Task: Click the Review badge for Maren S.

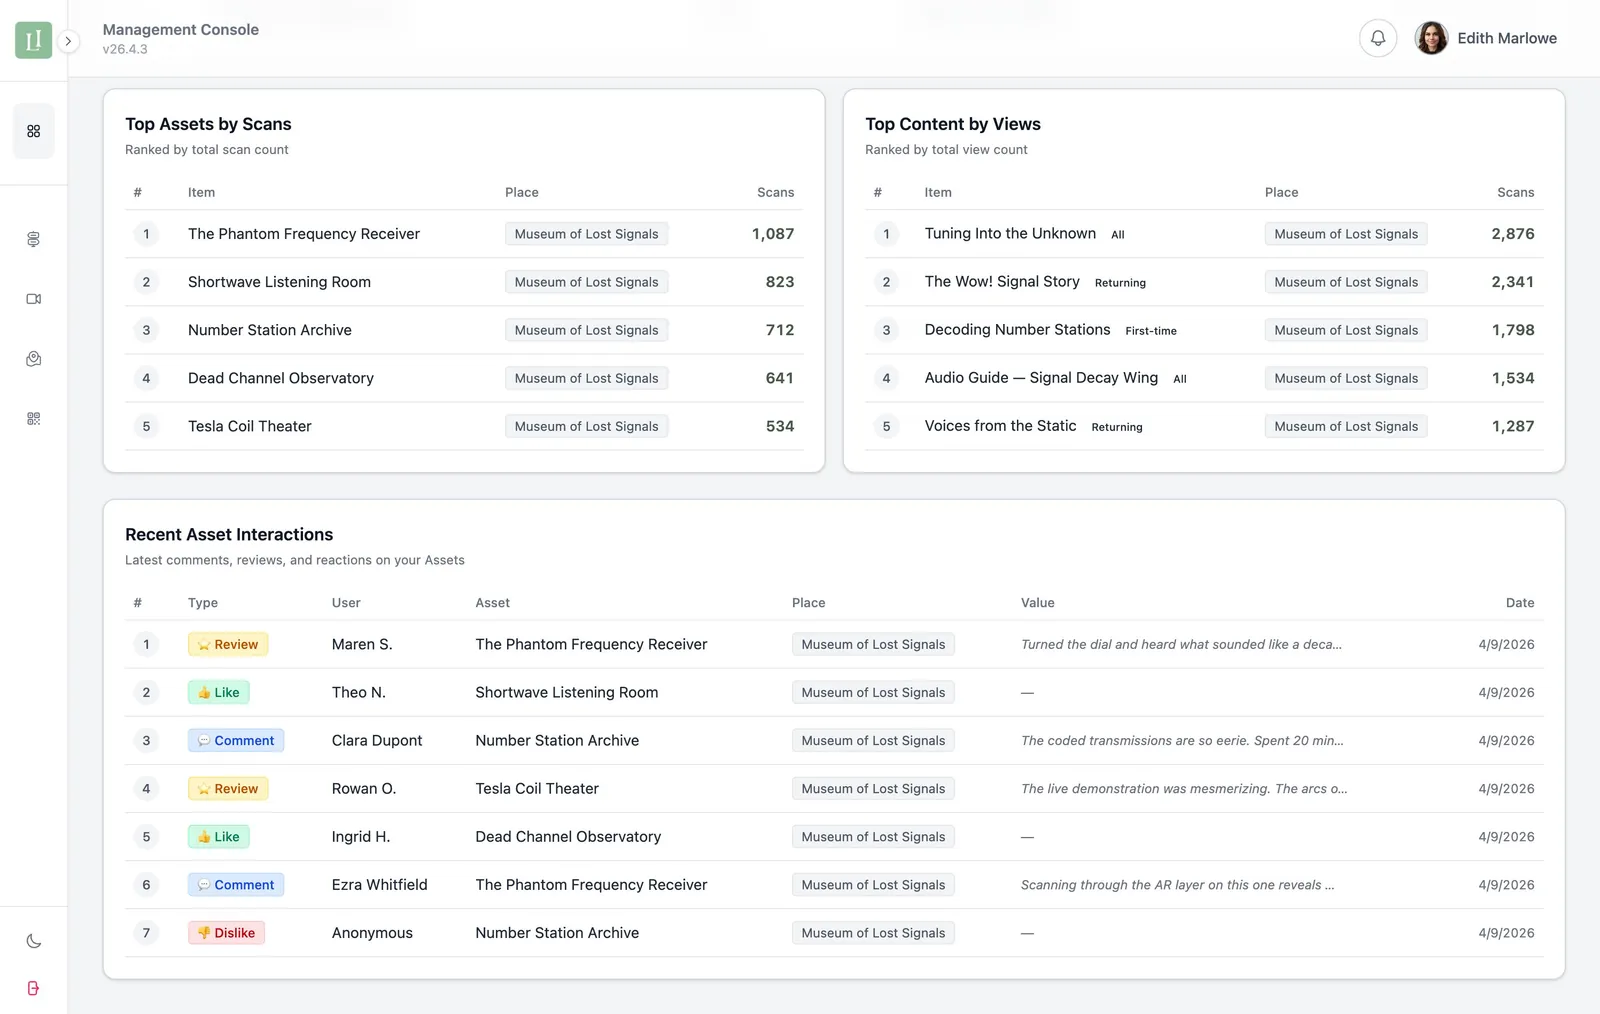Action: [x=228, y=645]
